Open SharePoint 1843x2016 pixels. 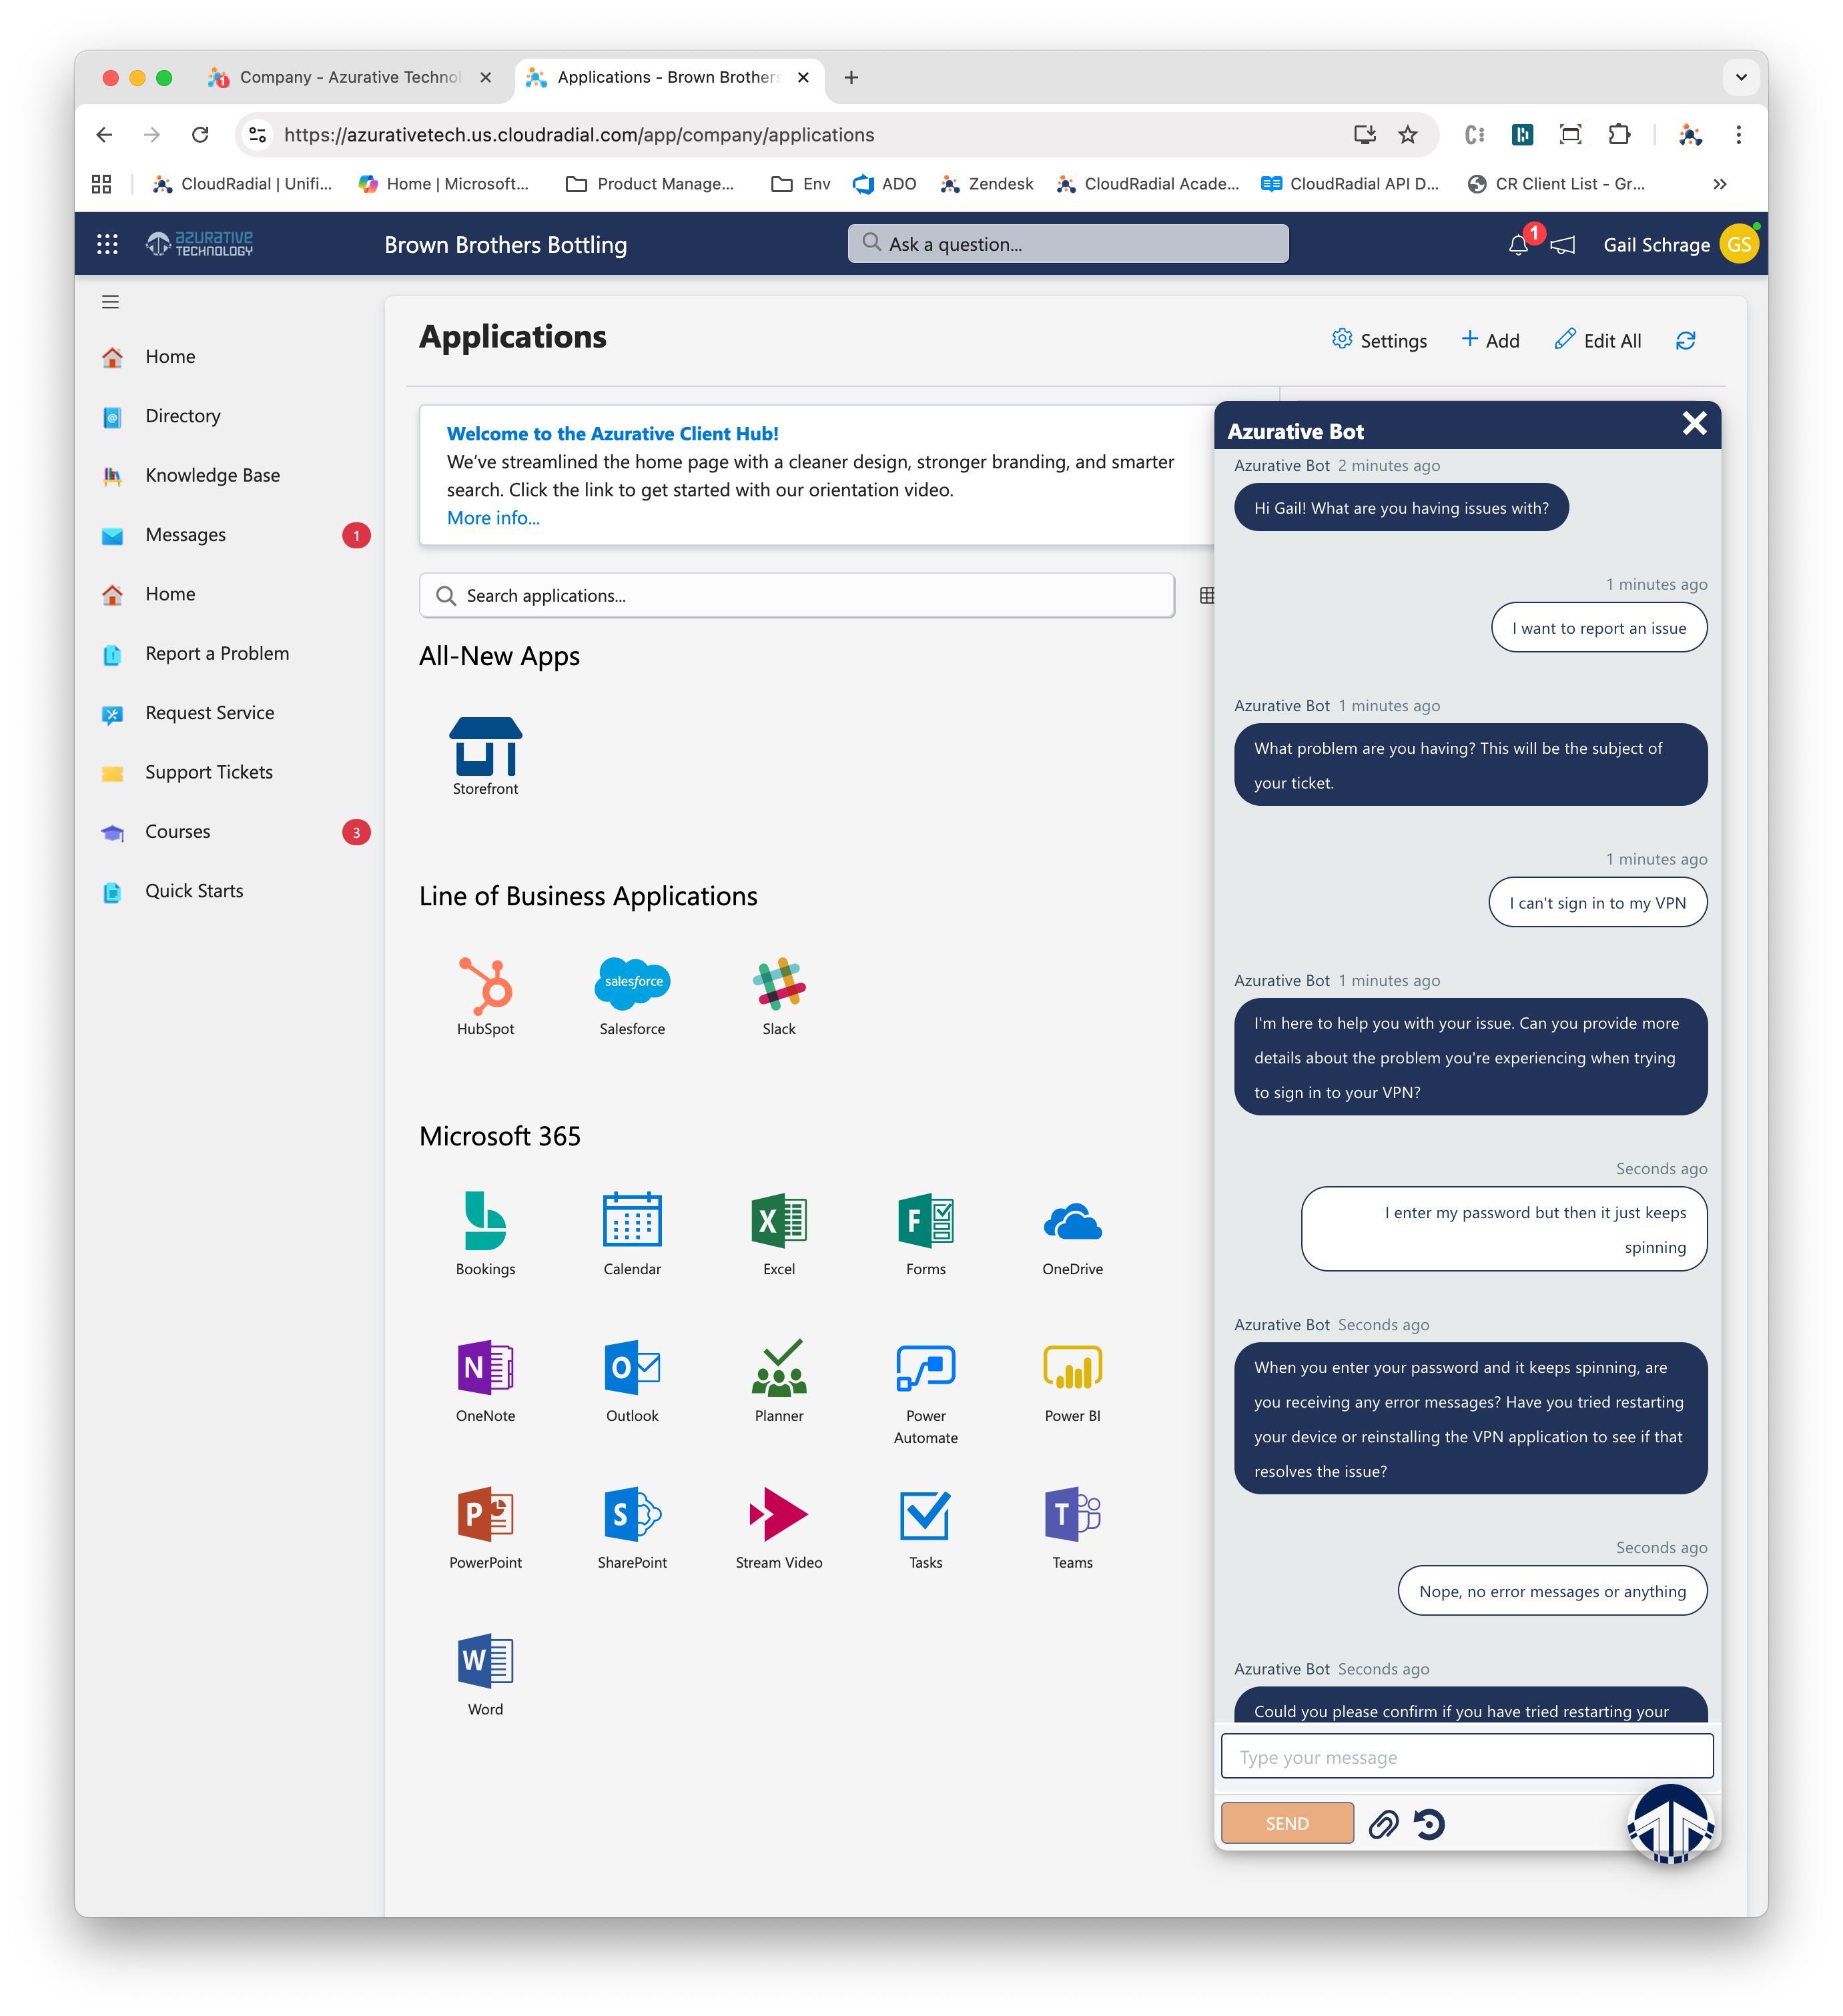coord(632,1528)
